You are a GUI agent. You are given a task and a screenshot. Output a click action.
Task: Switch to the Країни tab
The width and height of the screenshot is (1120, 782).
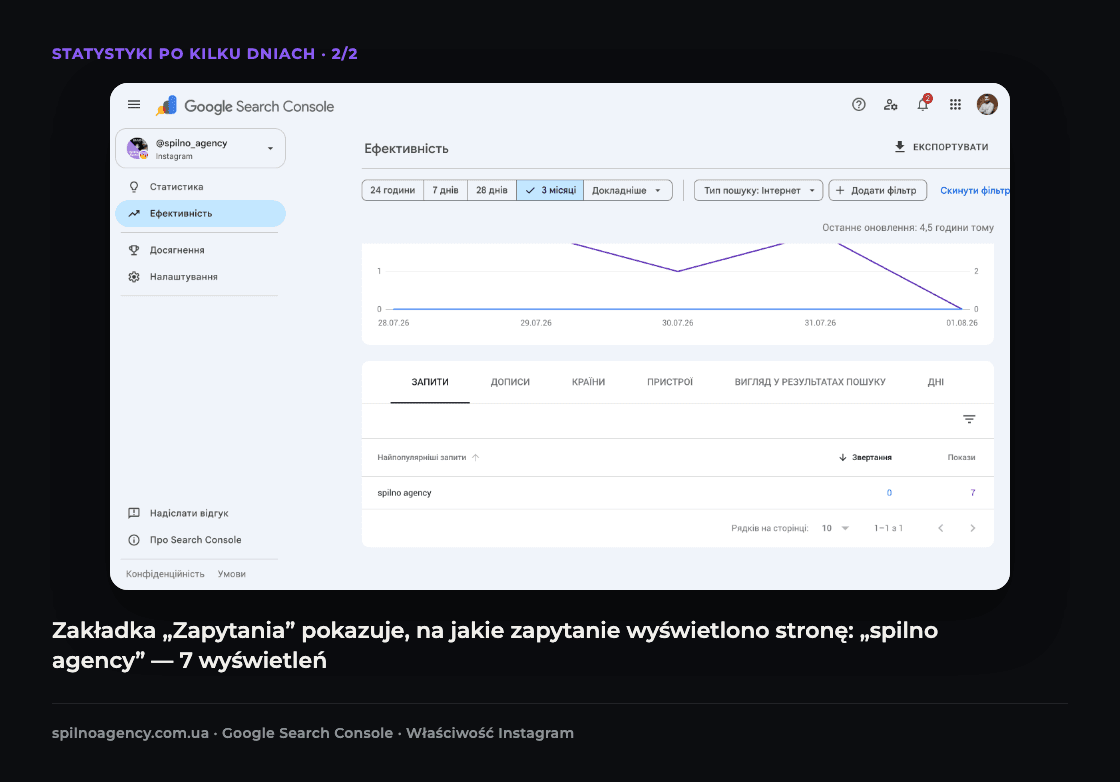coord(589,382)
